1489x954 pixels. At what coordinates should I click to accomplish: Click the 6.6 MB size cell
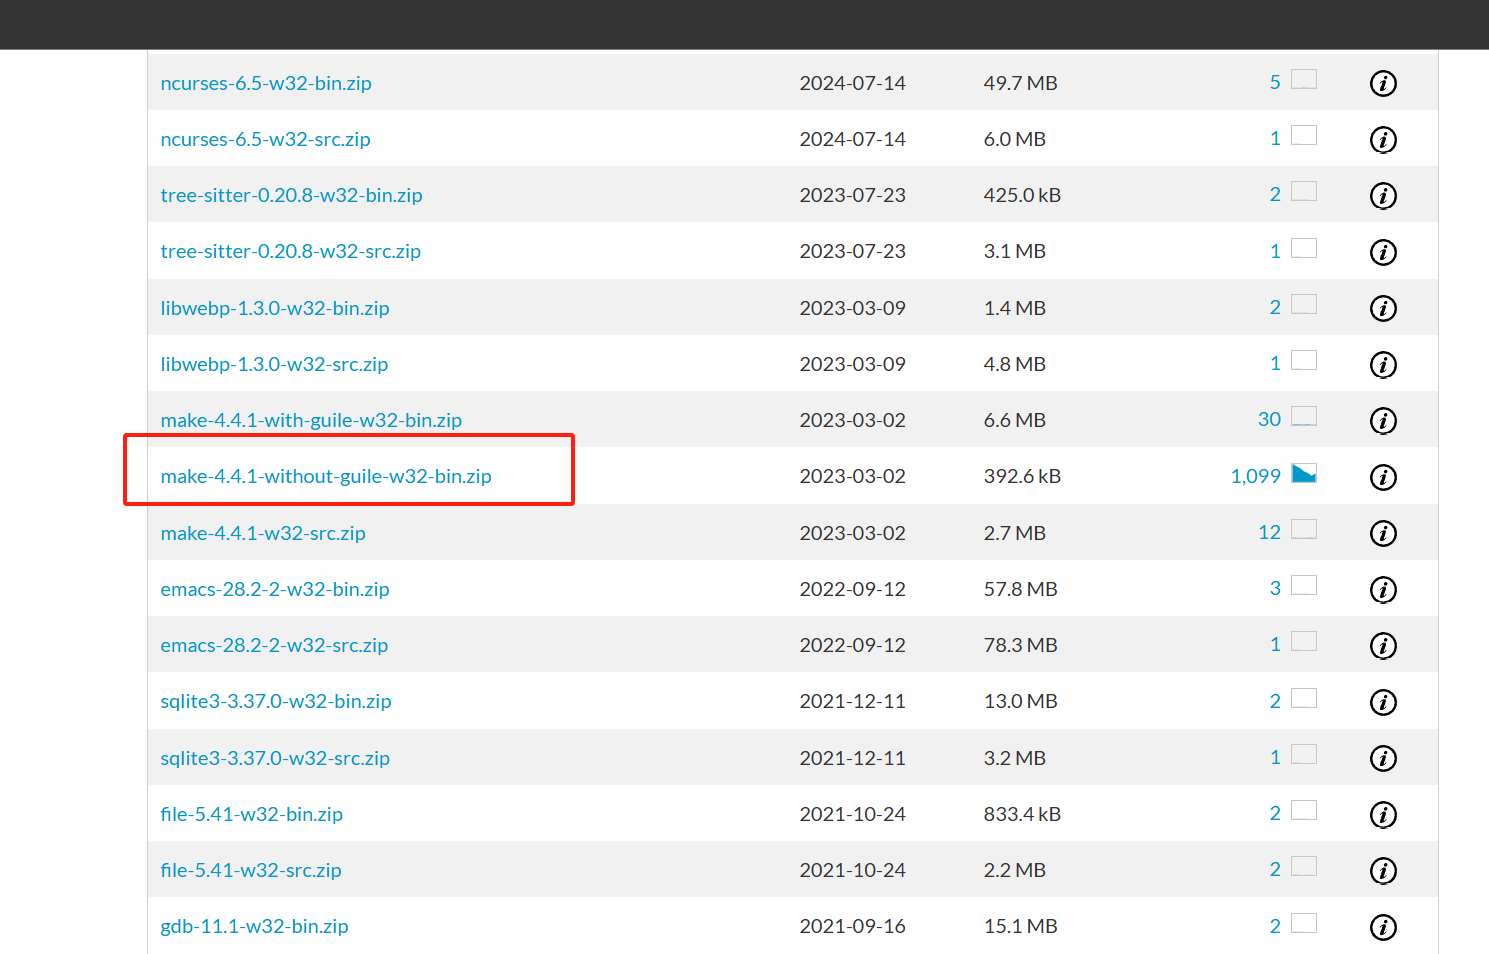pyautogui.click(x=1014, y=420)
